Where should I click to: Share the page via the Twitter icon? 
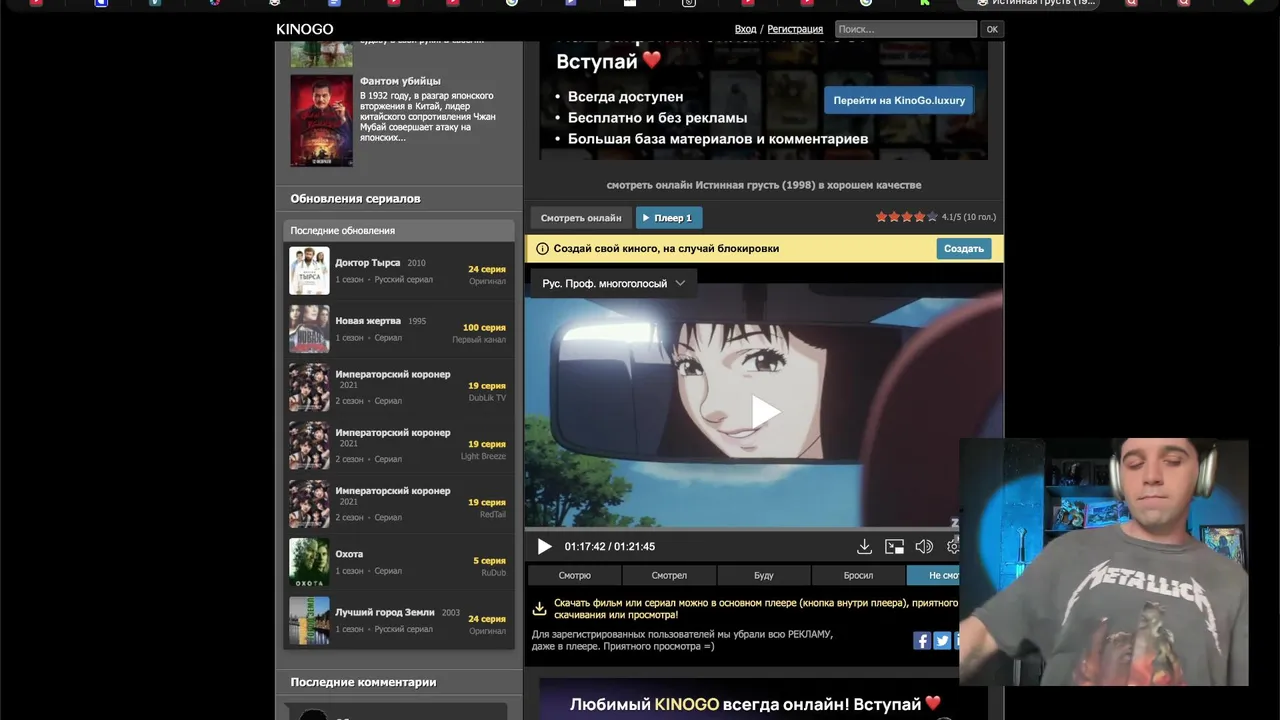[942, 641]
